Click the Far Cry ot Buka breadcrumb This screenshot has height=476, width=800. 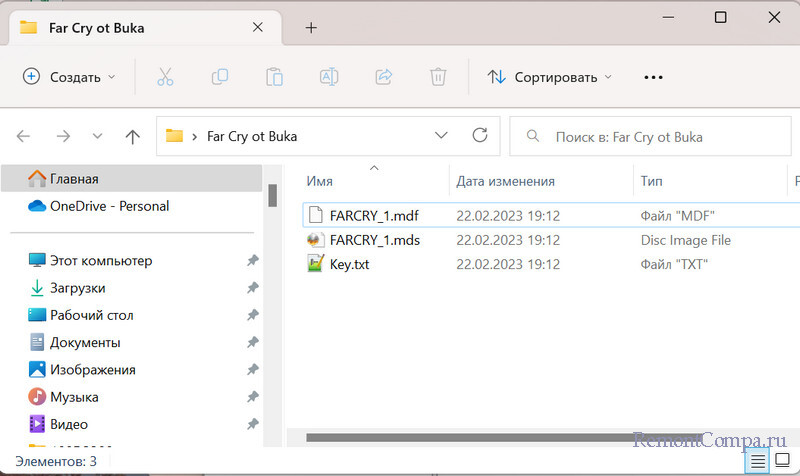point(252,137)
